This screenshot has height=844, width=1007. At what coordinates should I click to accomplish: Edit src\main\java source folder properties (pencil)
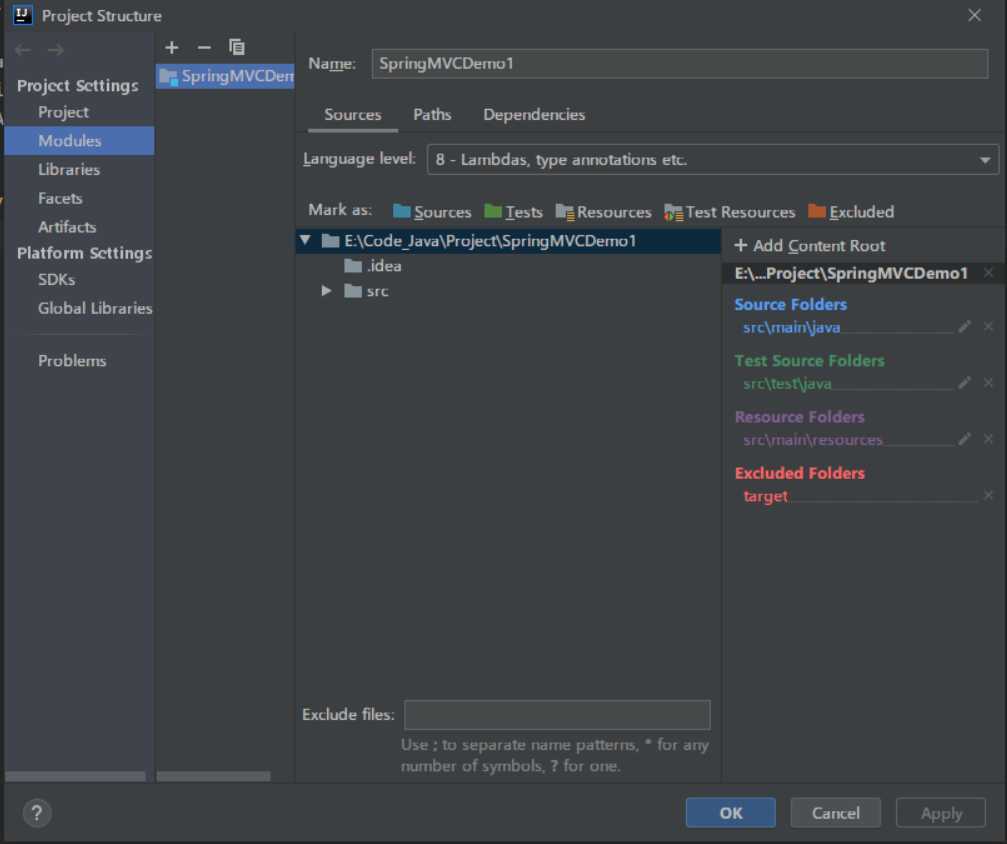click(x=964, y=327)
